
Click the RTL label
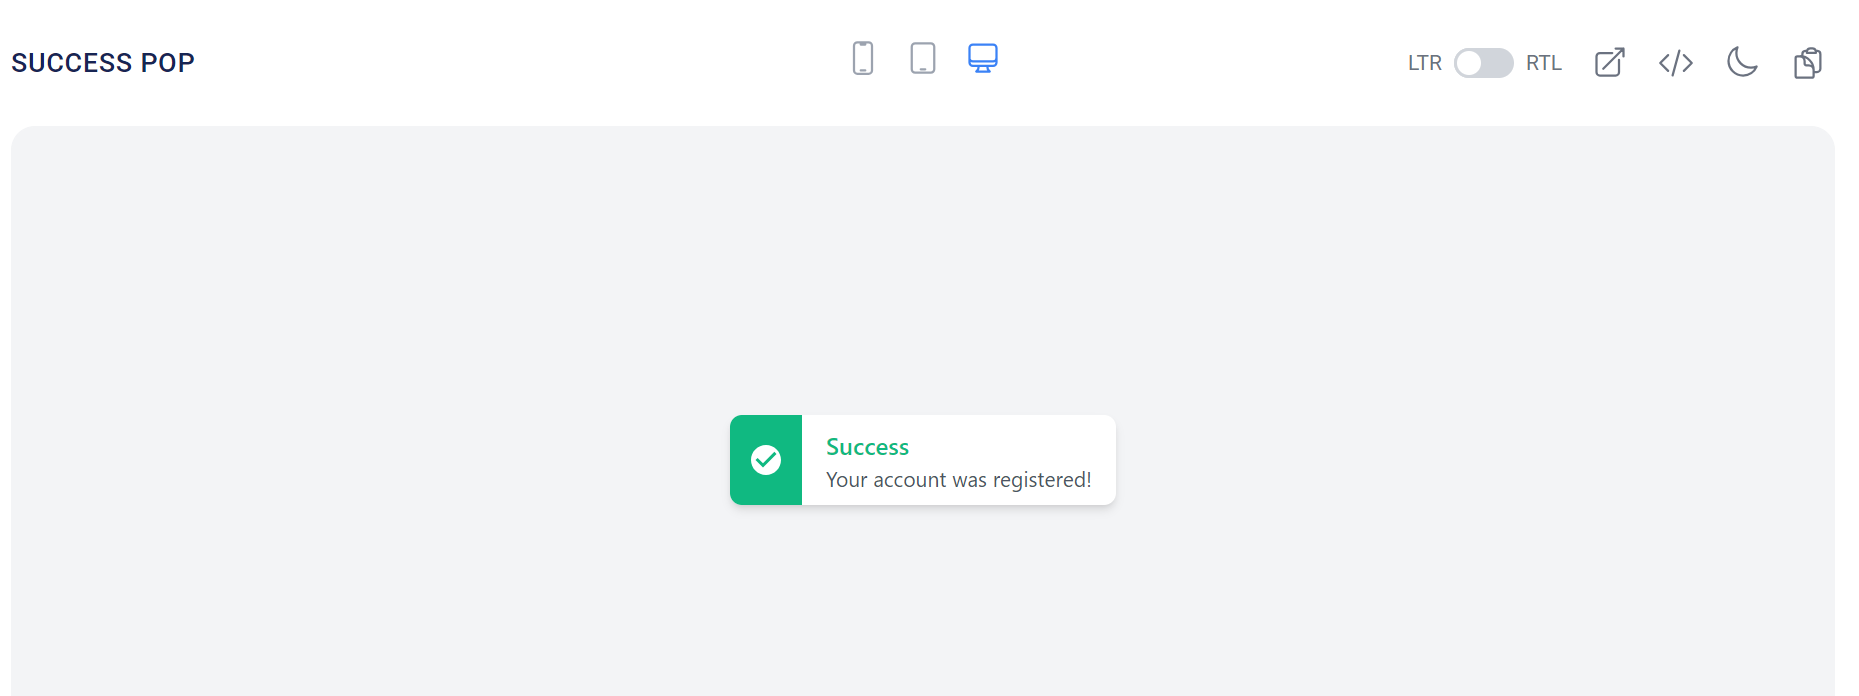[x=1543, y=63]
